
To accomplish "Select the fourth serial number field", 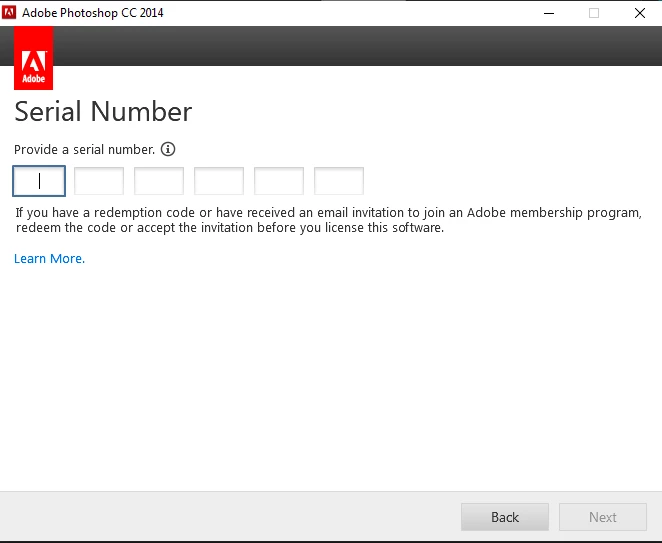I will (219, 181).
